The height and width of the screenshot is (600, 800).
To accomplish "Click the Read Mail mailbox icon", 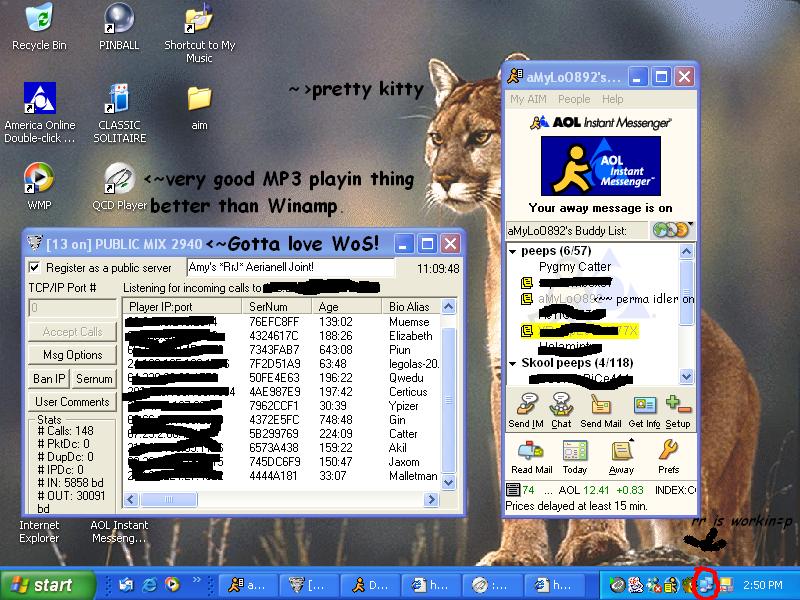I will [x=531, y=451].
